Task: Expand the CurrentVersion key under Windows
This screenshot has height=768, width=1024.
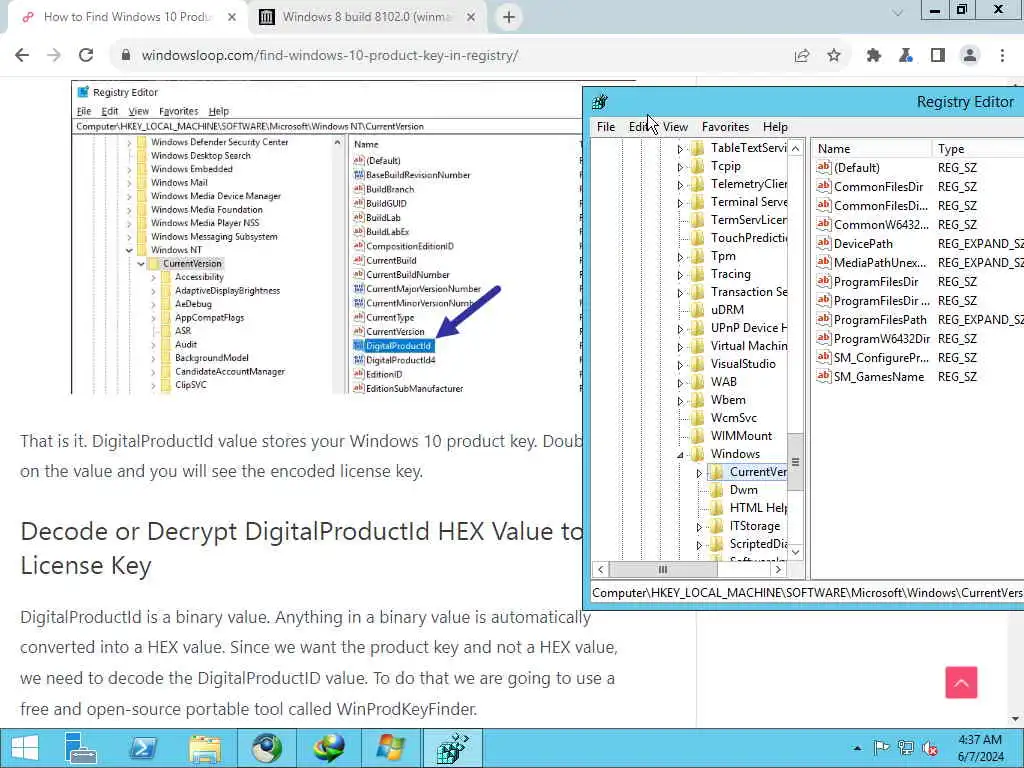Action: [699, 473]
